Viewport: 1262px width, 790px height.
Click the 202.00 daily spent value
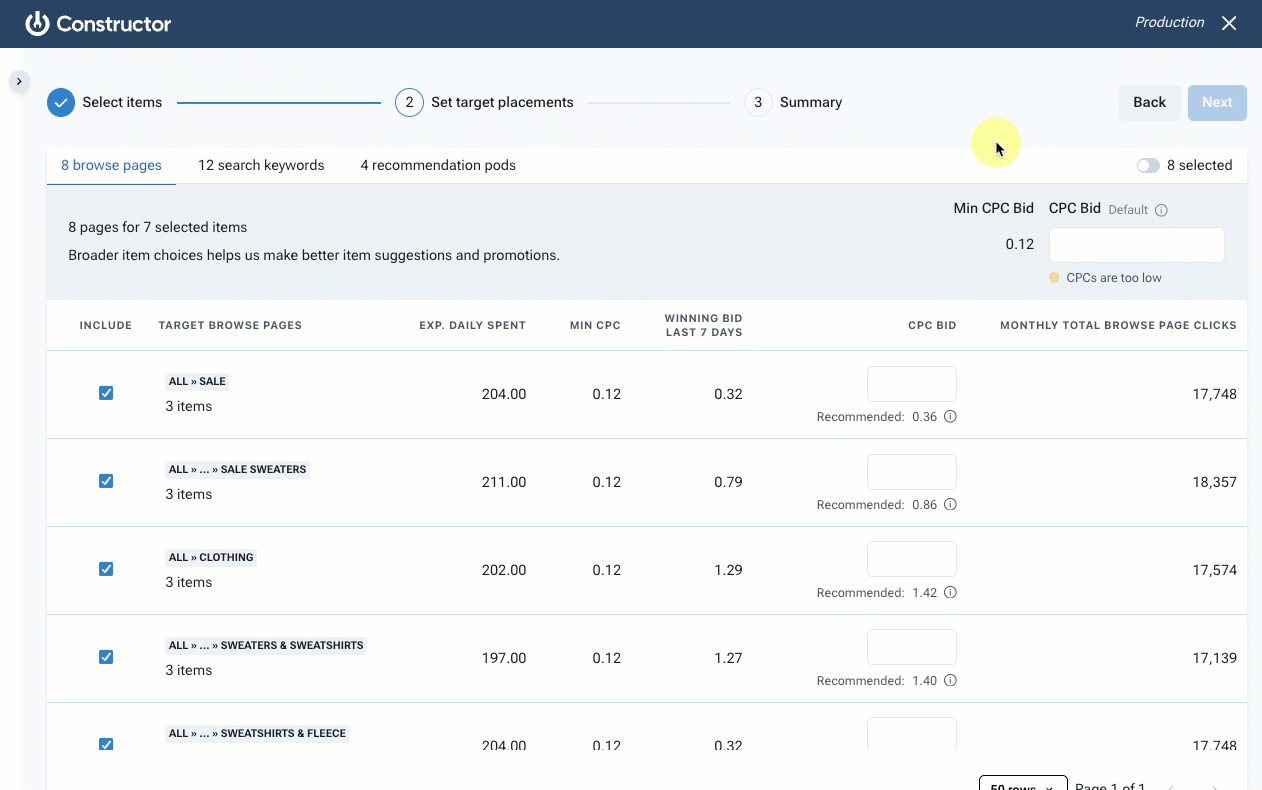pyautogui.click(x=504, y=570)
